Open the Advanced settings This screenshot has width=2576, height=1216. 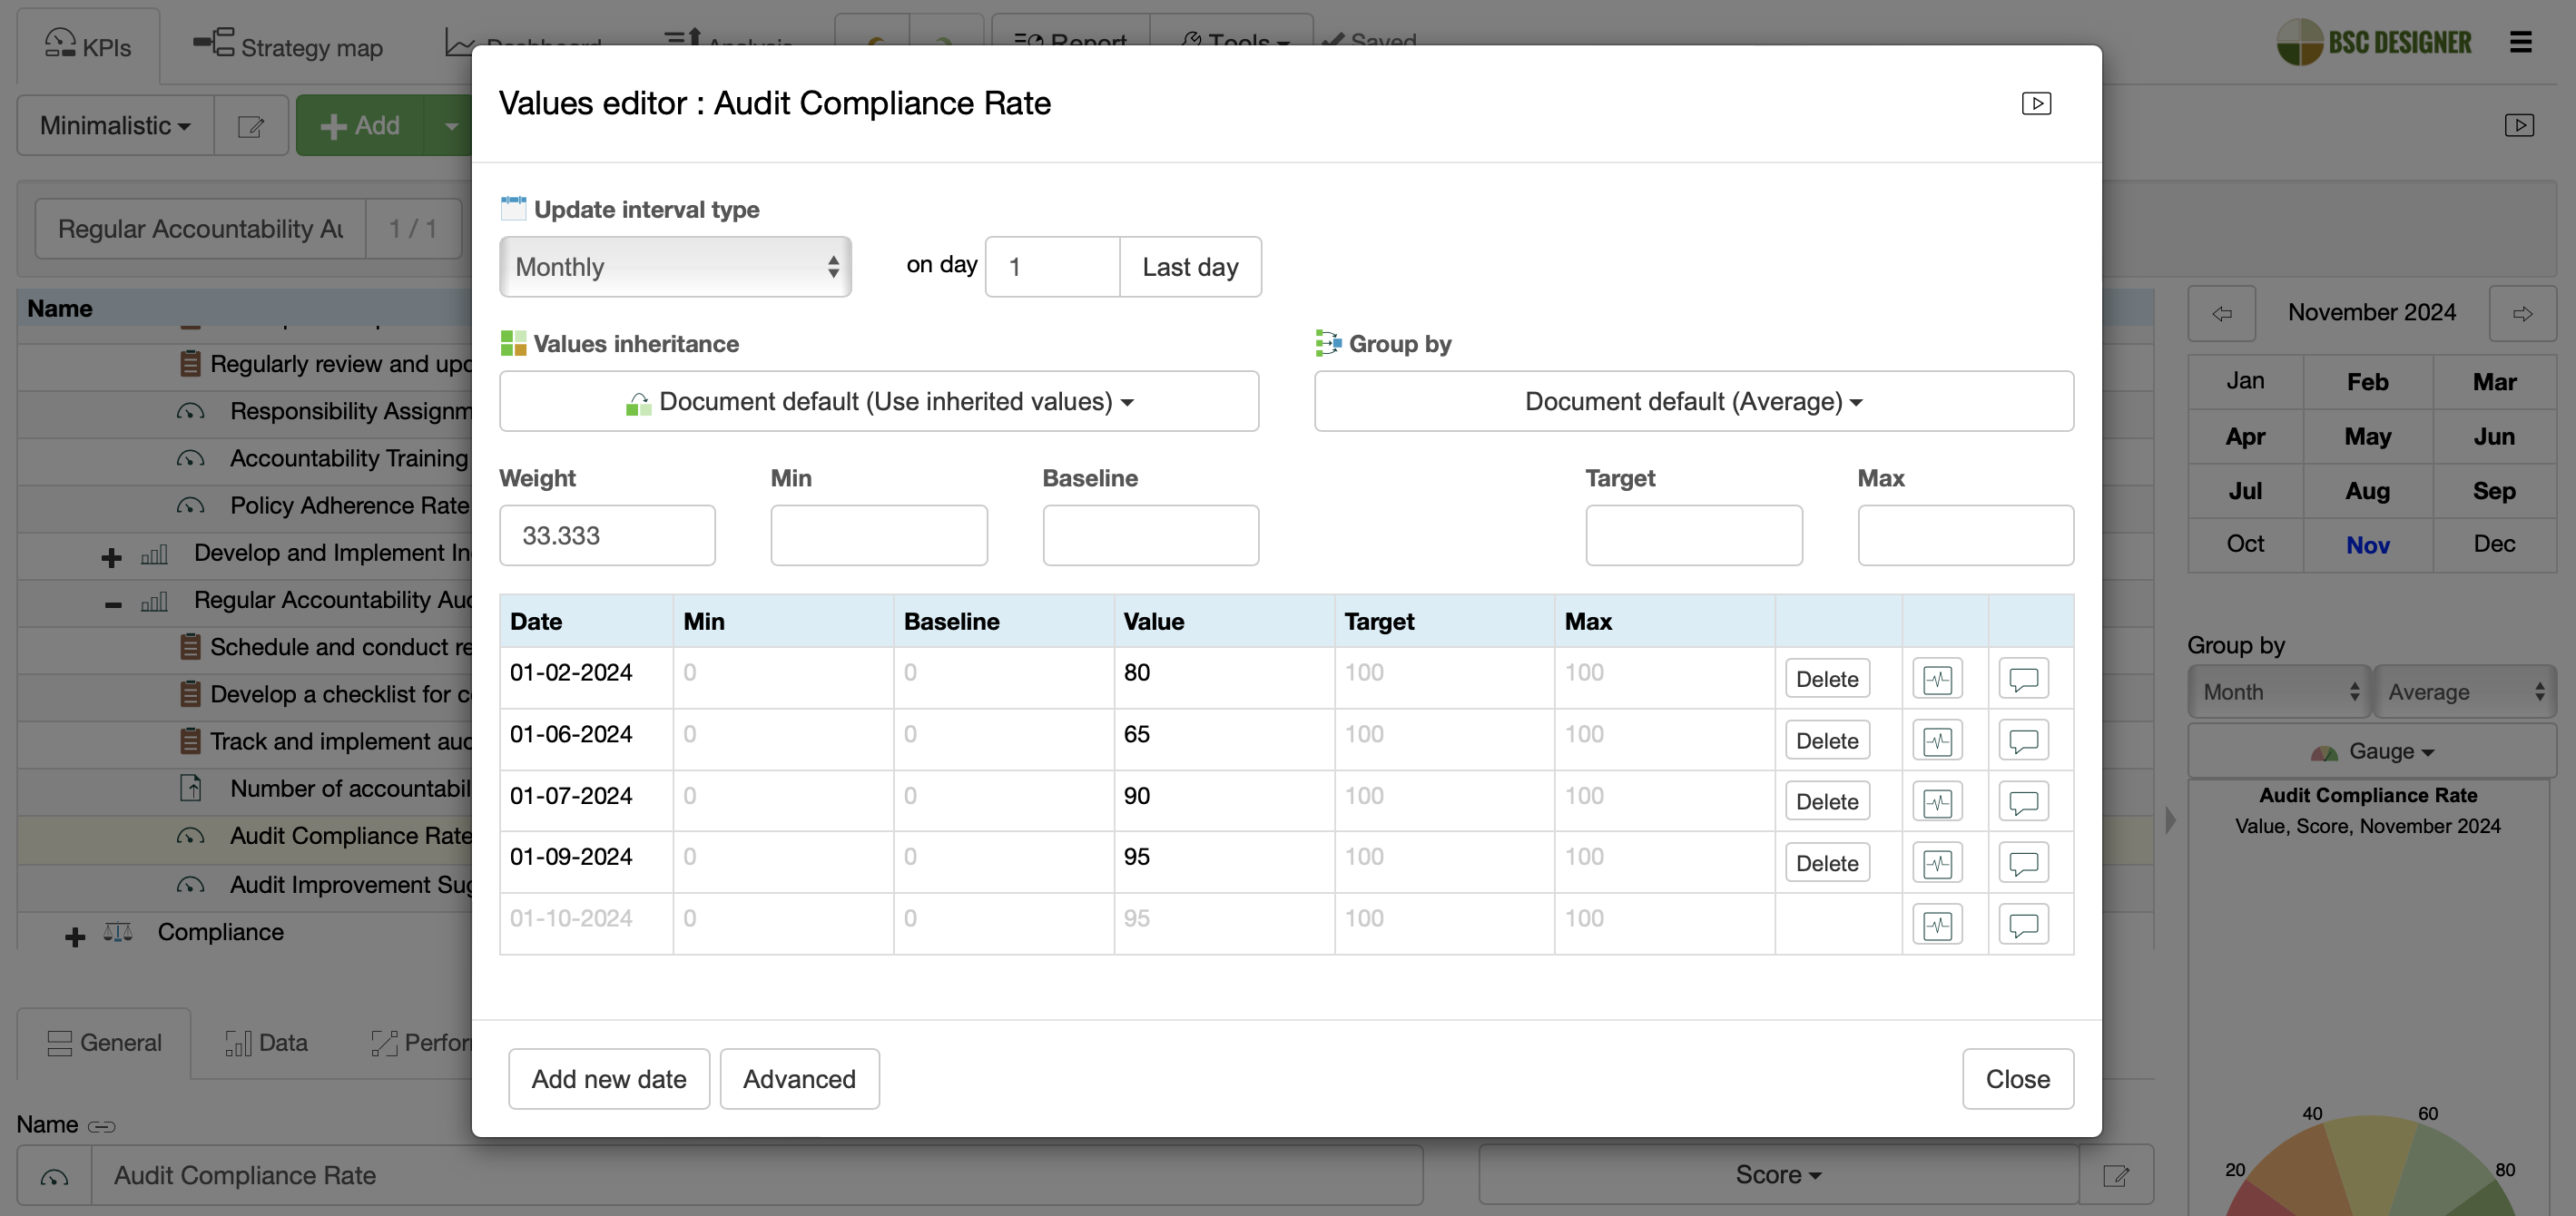pos(799,1078)
